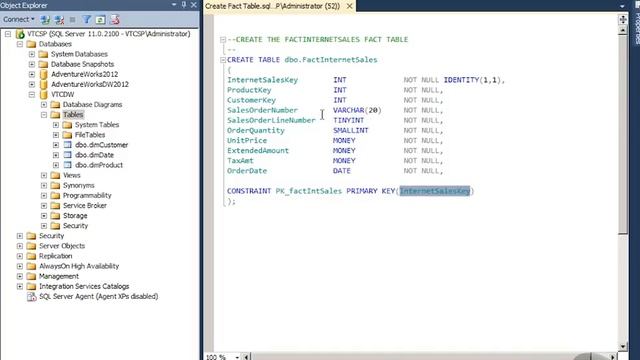The width and height of the screenshot is (640, 360).
Task: Select System Databases tree item
Action: pos(79,54)
